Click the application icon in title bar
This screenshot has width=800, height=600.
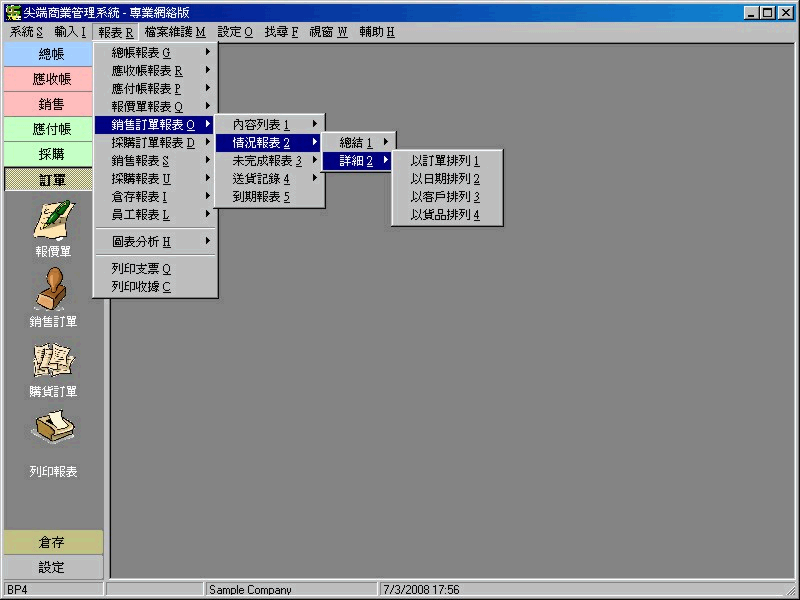[13, 13]
